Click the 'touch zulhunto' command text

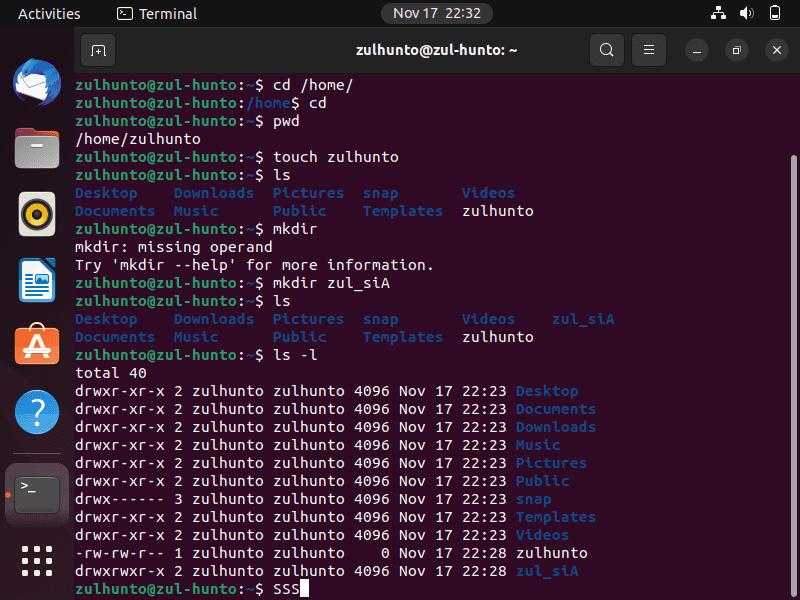click(336, 157)
